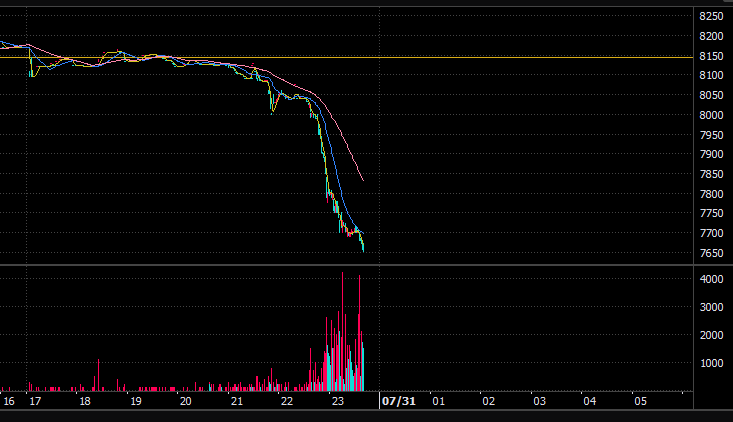Click the 4000 volume axis label
This screenshot has width=733, height=422.
pyautogui.click(x=711, y=279)
